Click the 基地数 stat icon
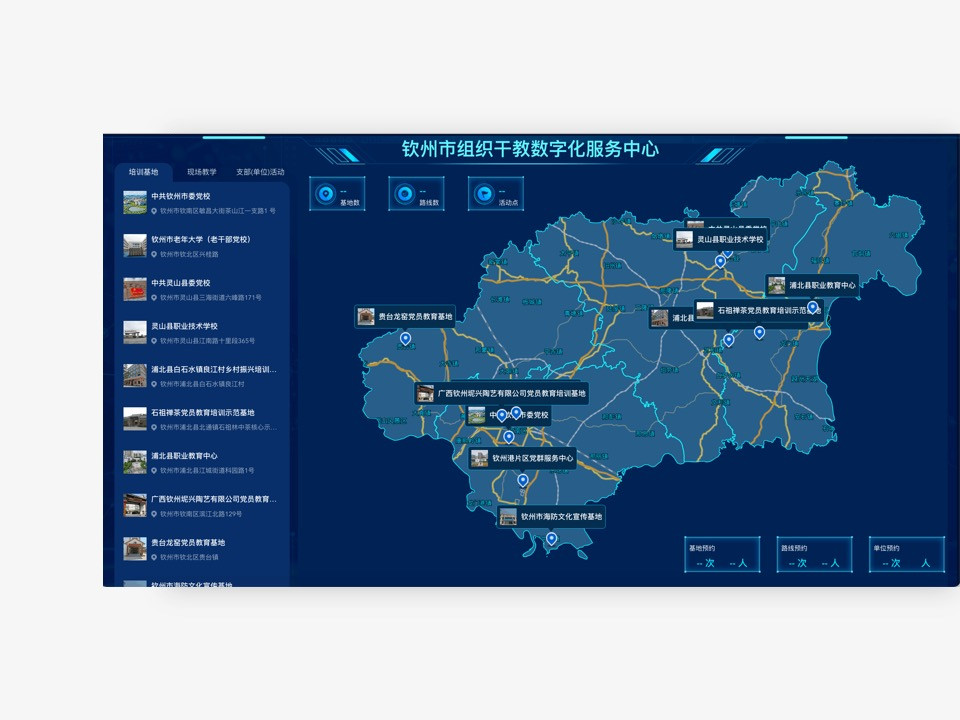Image resolution: width=960 pixels, height=720 pixels. (324, 193)
